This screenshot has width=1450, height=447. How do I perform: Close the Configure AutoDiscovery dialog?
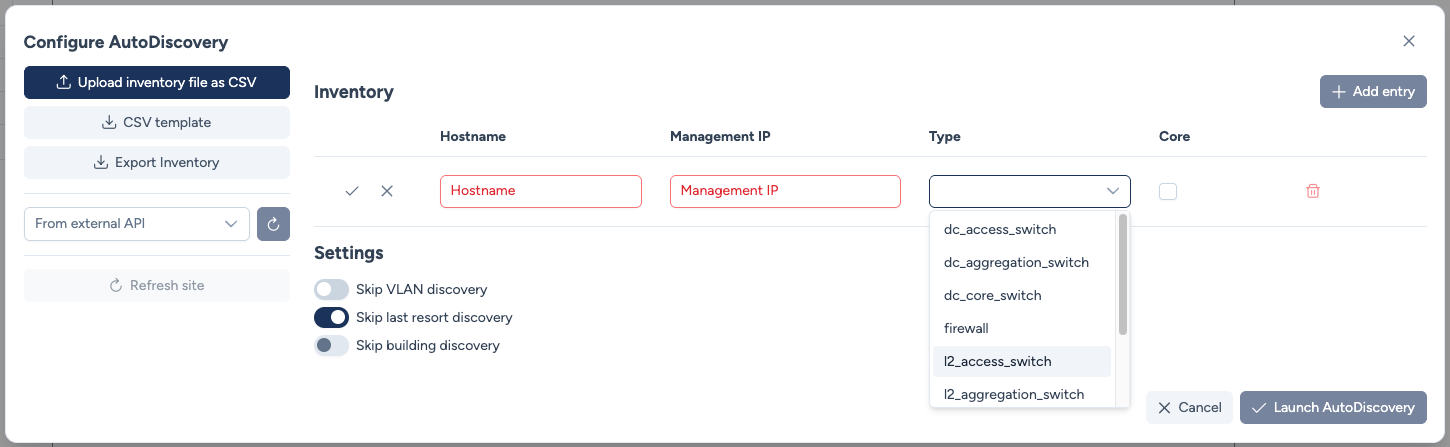tap(1409, 41)
